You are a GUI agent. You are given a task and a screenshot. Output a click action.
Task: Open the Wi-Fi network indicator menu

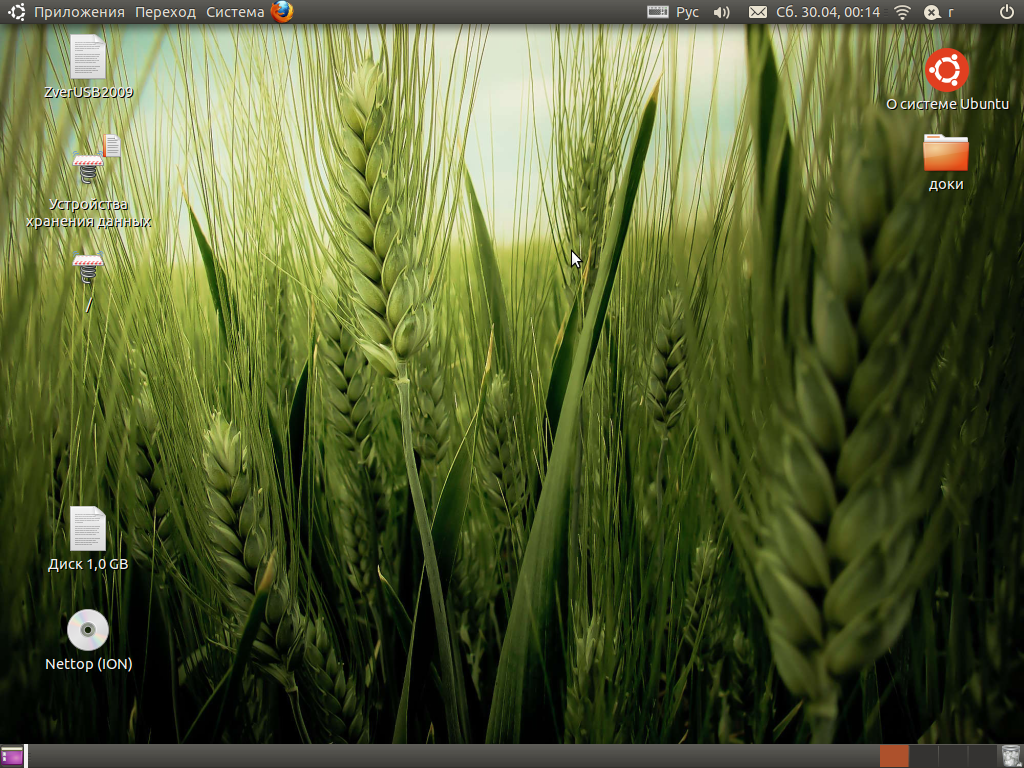(x=902, y=12)
